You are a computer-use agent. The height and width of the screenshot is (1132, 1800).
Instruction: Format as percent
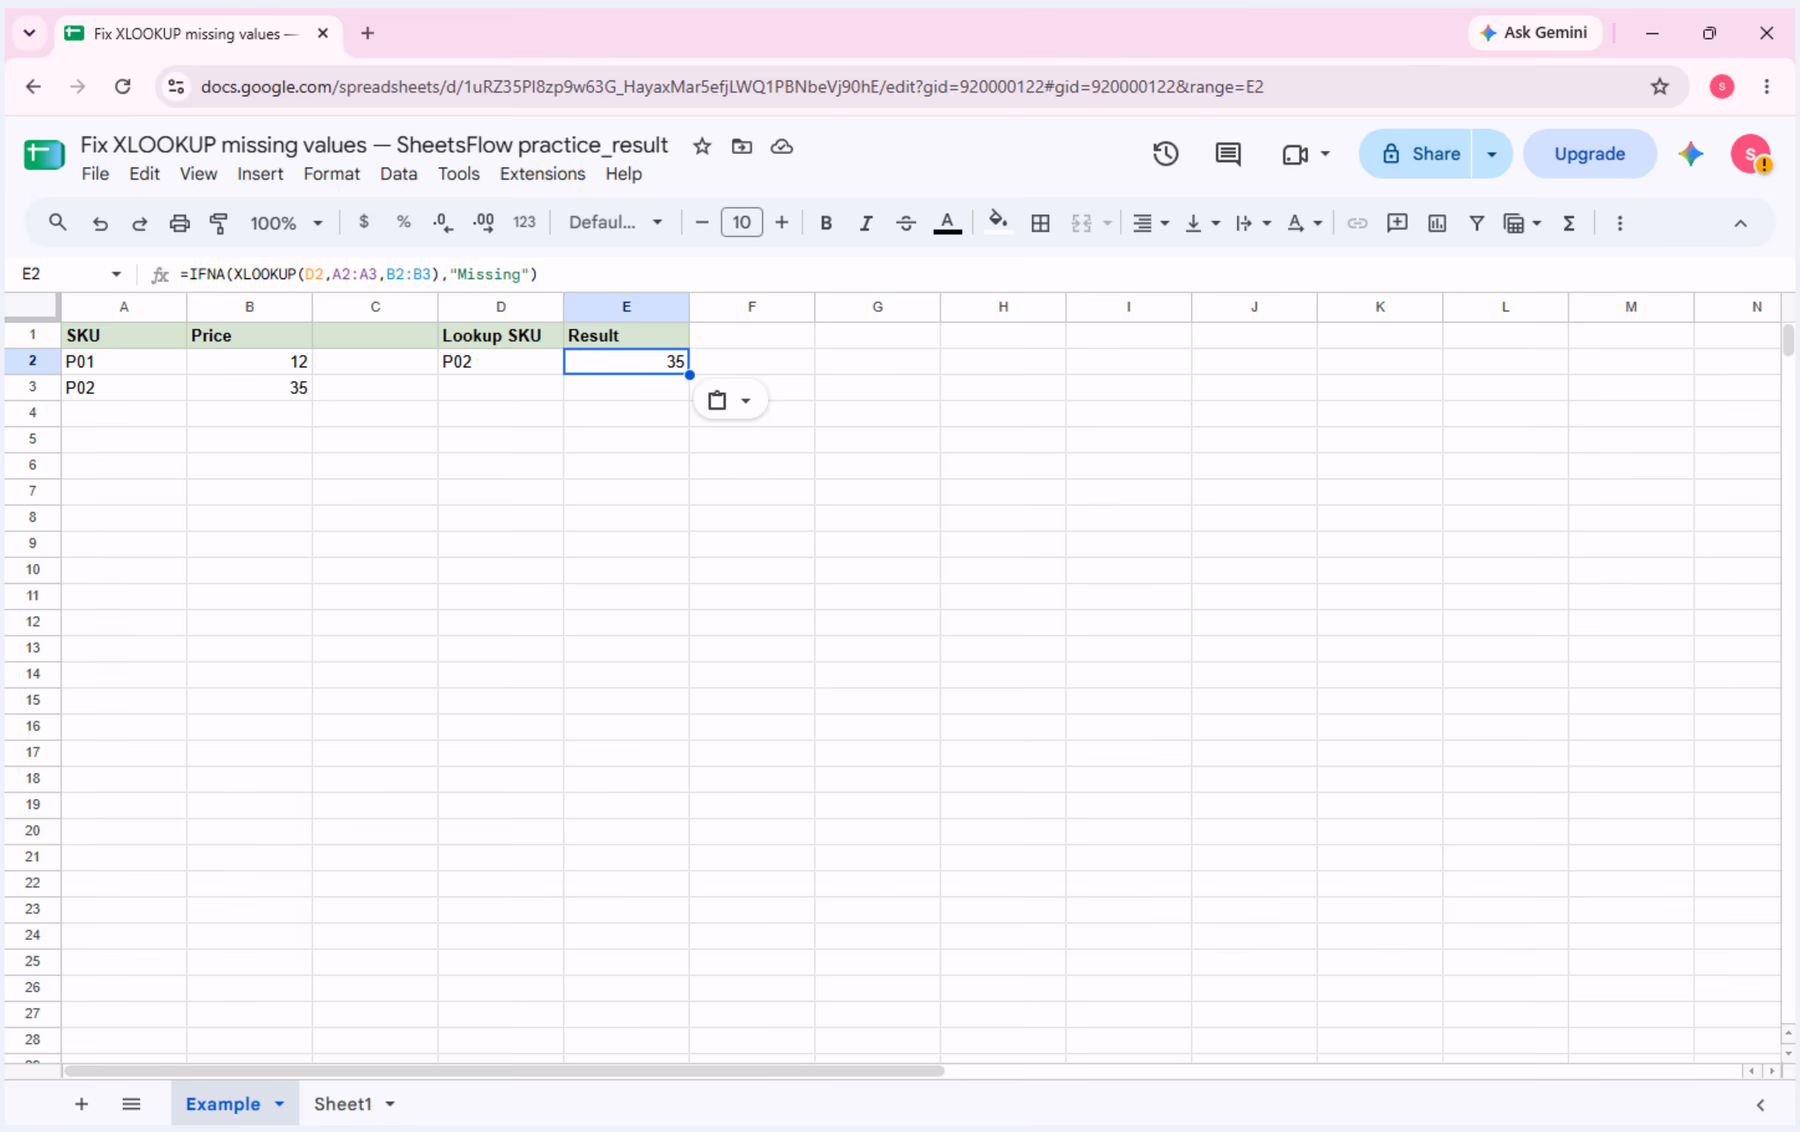click(403, 222)
